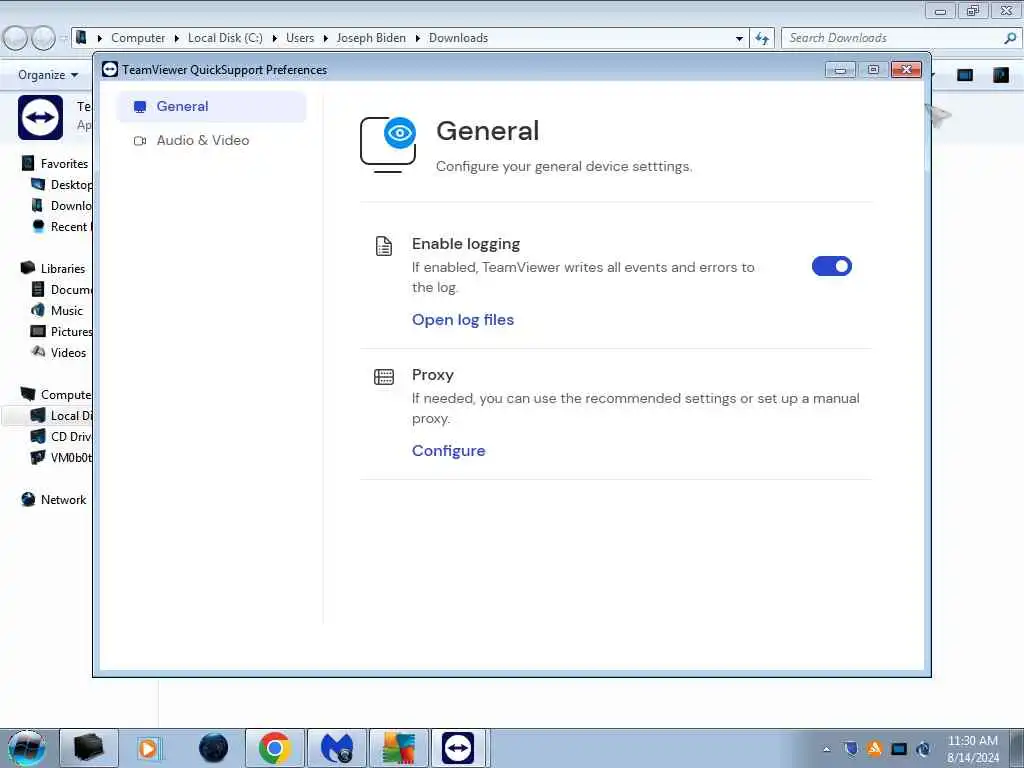1024x768 pixels.
Task: Open Libraries in Explorer navigation pane
Action: [x=63, y=268]
